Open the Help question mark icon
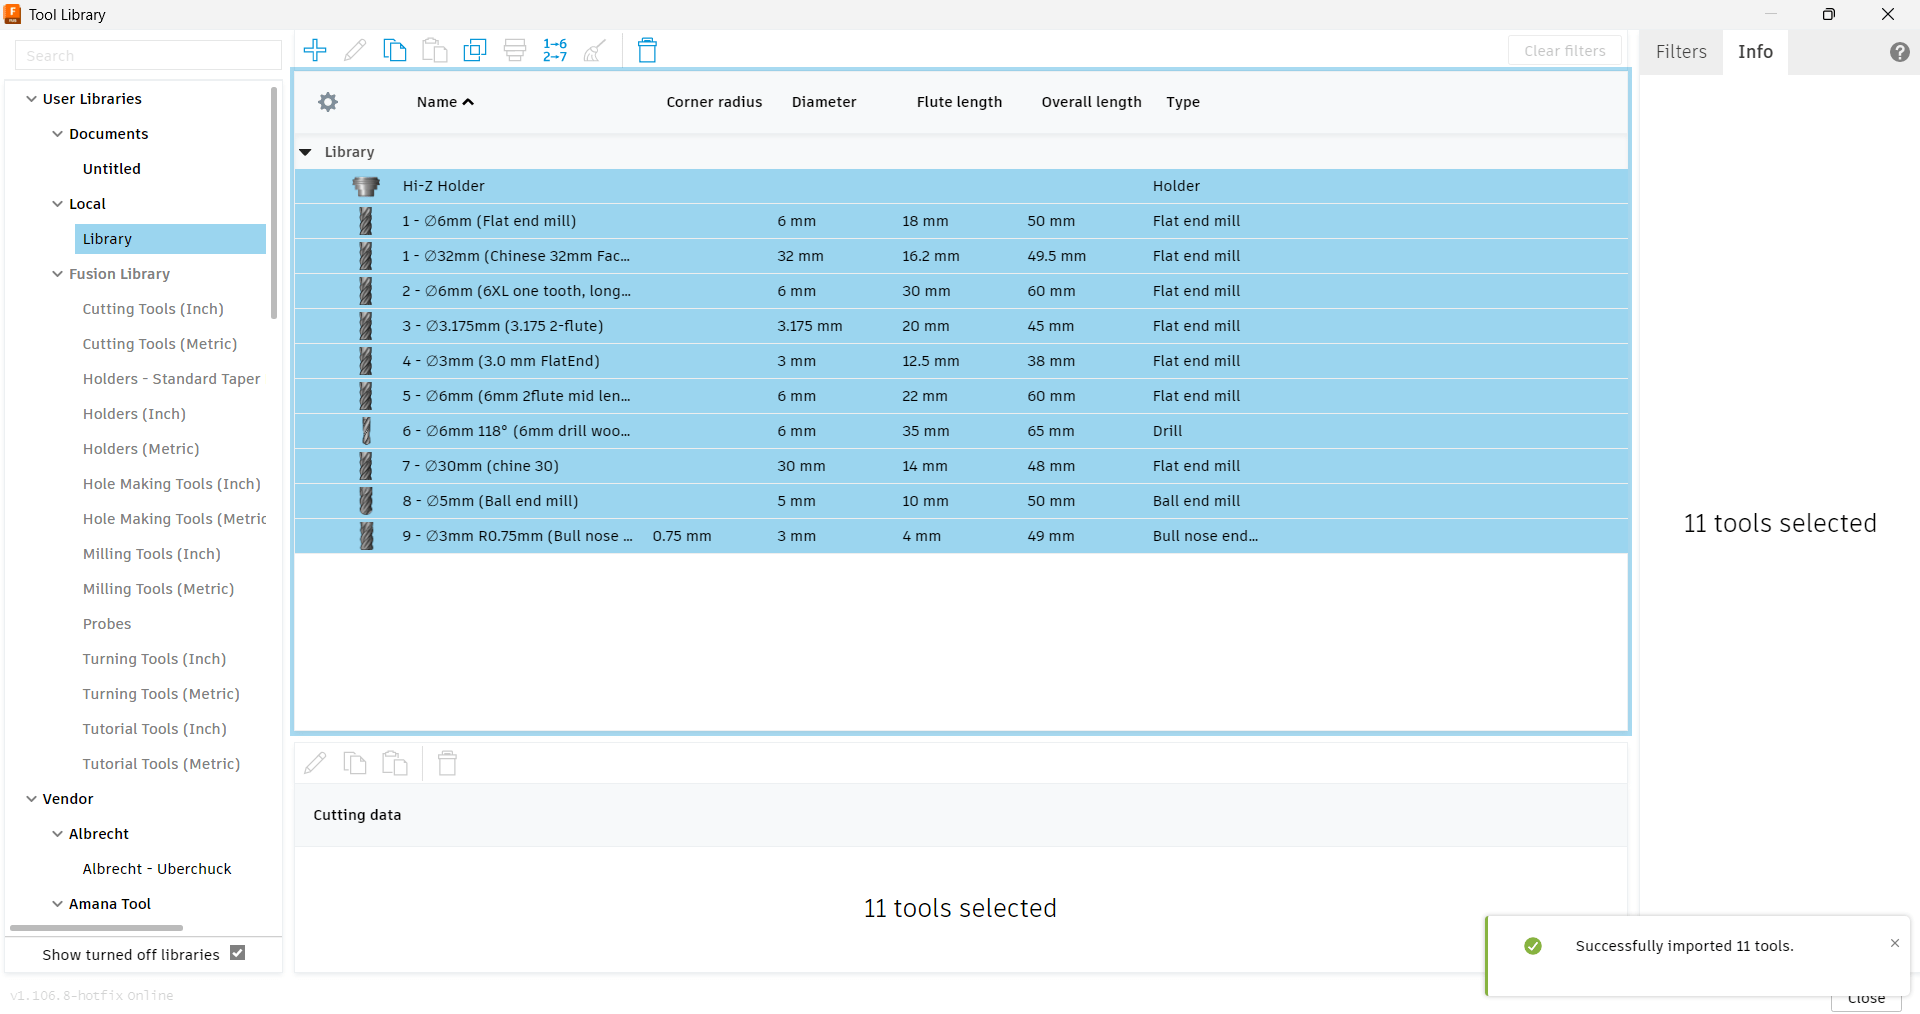 pyautogui.click(x=1900, y=52)
